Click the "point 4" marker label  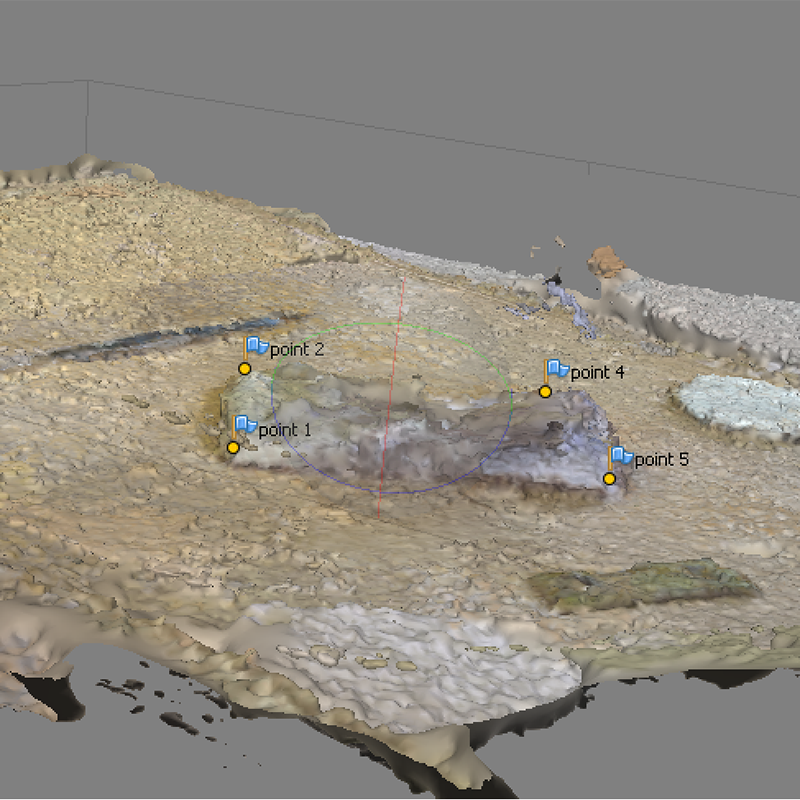pyautogui.click(x=597, y=372)
